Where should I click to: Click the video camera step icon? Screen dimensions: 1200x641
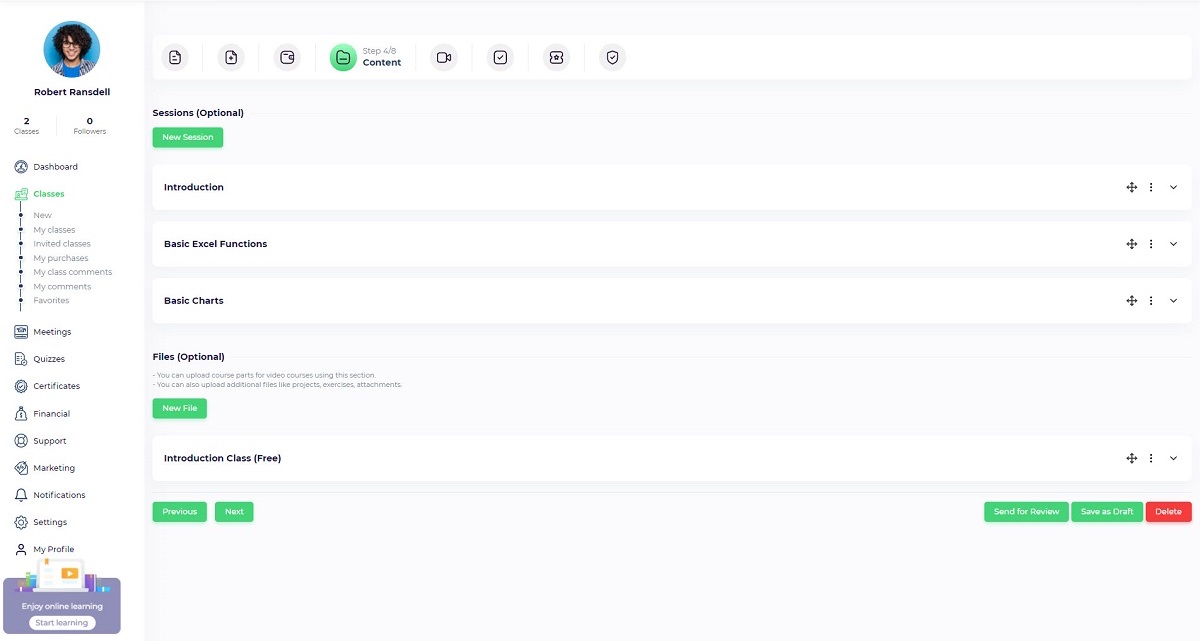click(x=444, y=58)
